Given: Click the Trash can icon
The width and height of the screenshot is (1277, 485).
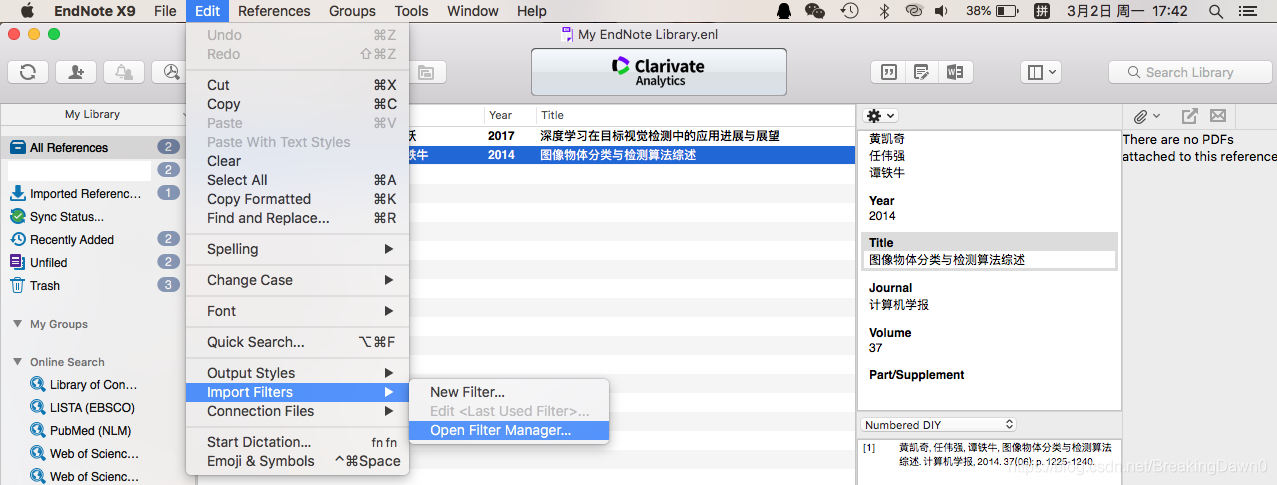Looking at the screenshot, I should point(17,285).
